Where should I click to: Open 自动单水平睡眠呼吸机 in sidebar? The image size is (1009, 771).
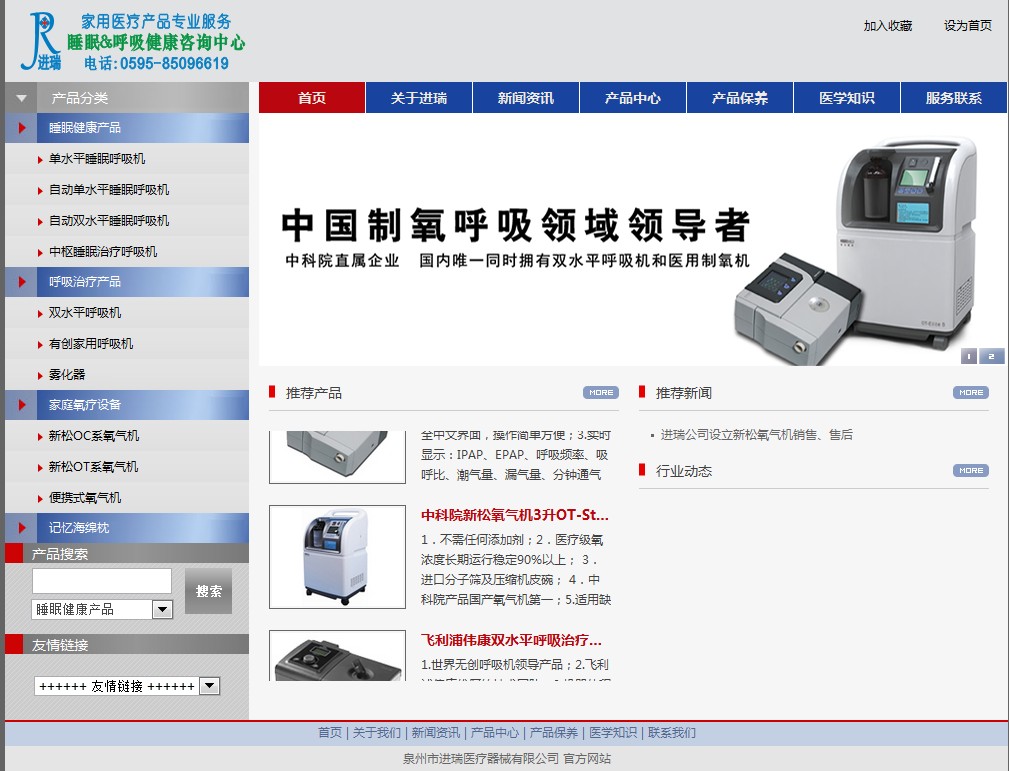point(109,189)
